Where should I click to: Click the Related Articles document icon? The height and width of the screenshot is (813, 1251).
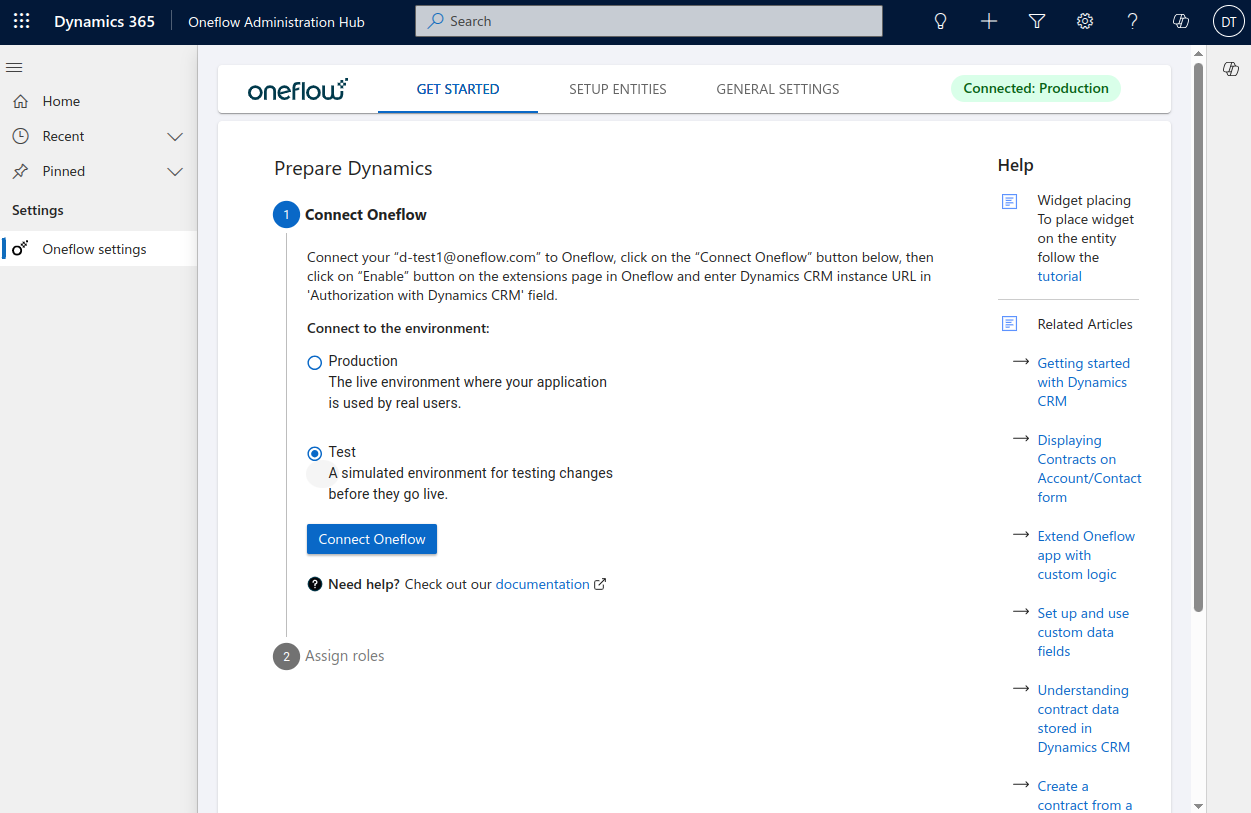click(1010, 324)
